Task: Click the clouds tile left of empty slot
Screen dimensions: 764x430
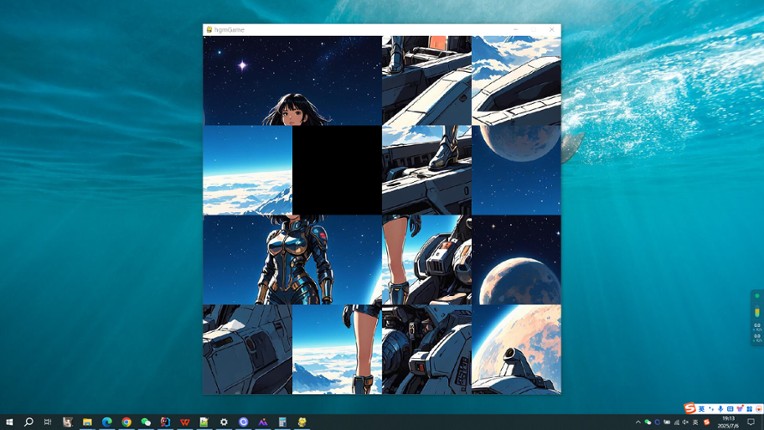Action: pyautogui.click(x=248, y=170)
